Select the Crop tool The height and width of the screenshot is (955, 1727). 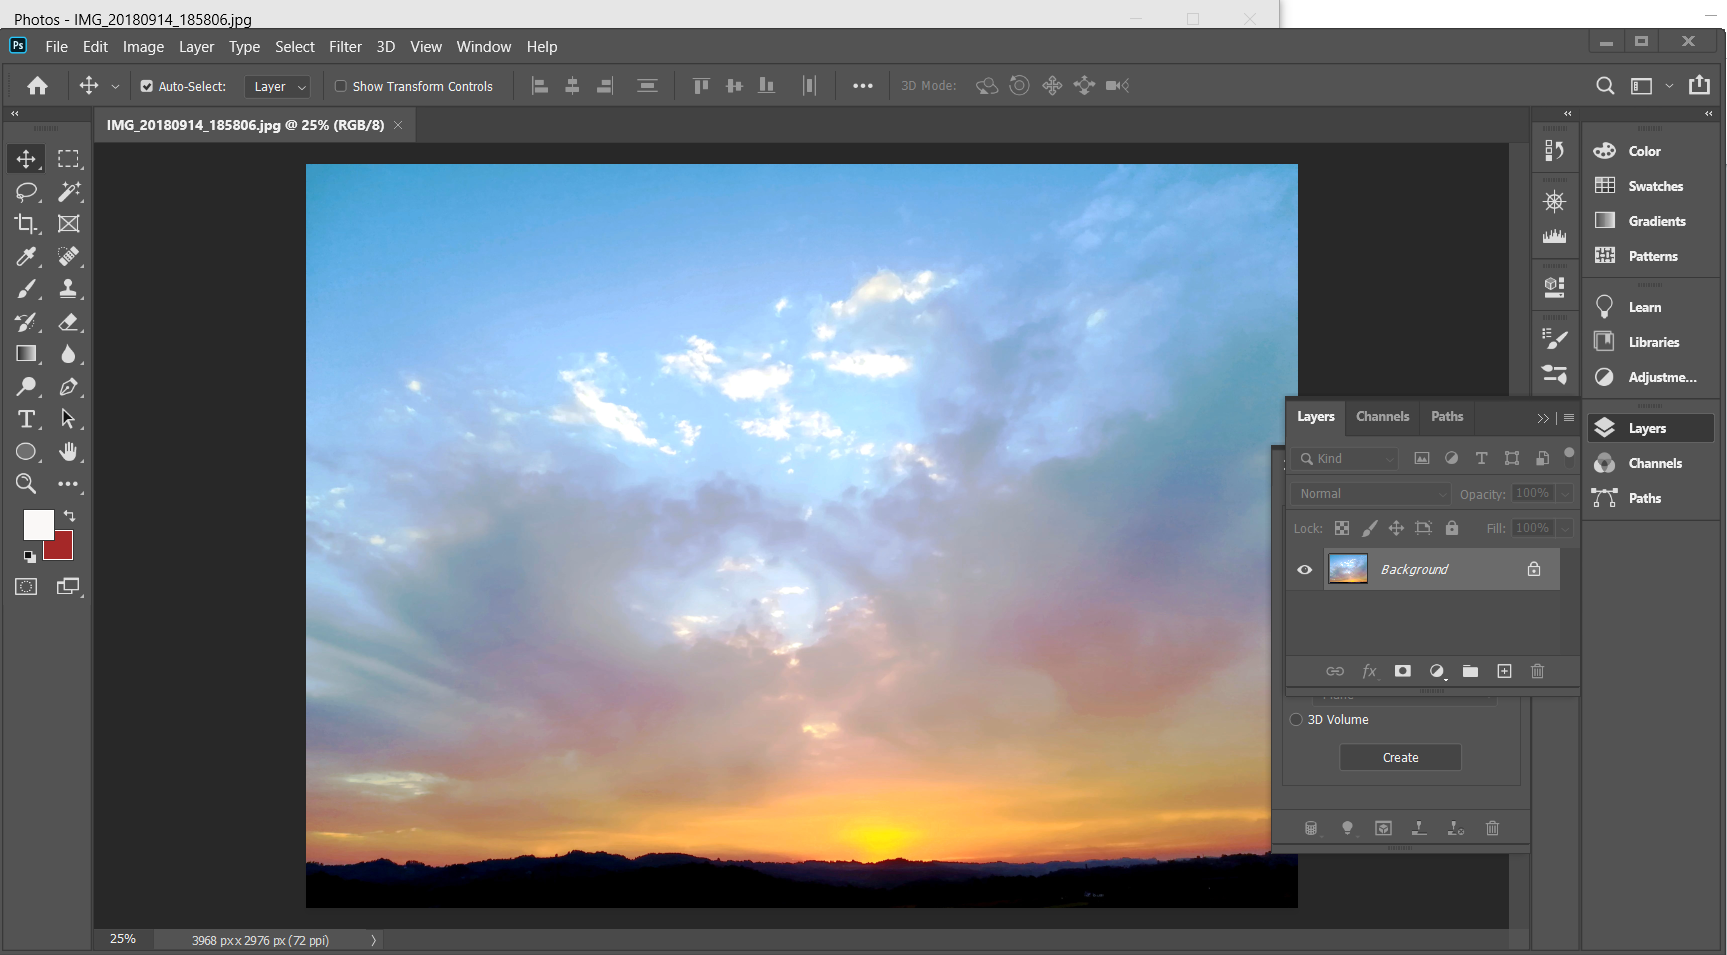pos(26,224)
